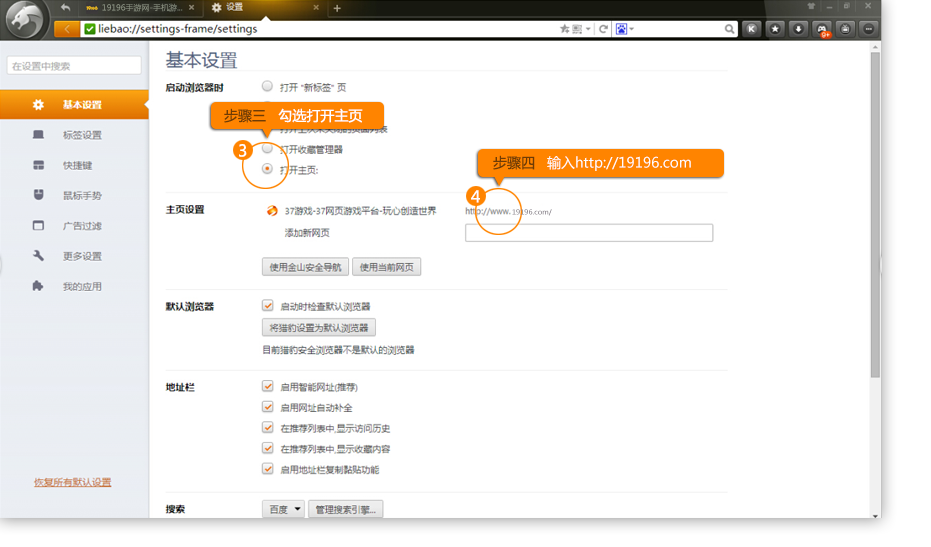
Task: Click the reload icon in address bar
Action: click(603, 29)
